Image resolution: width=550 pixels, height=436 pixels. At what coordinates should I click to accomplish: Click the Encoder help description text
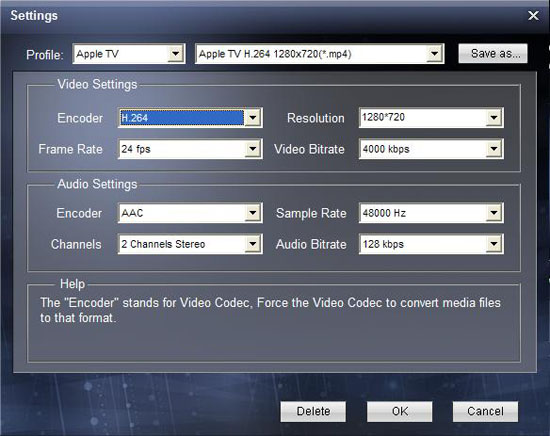pos(270,310)
